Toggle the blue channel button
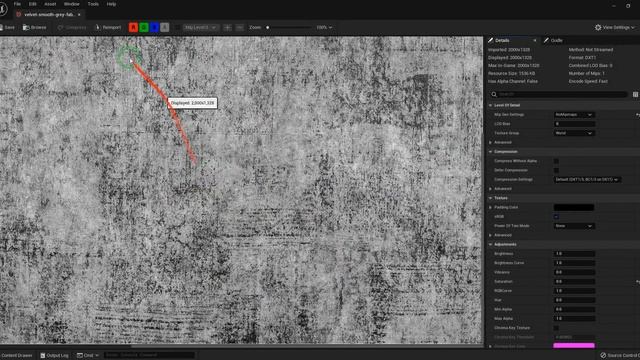The height and width of the screenshot is (360, 640). point(154,27)
